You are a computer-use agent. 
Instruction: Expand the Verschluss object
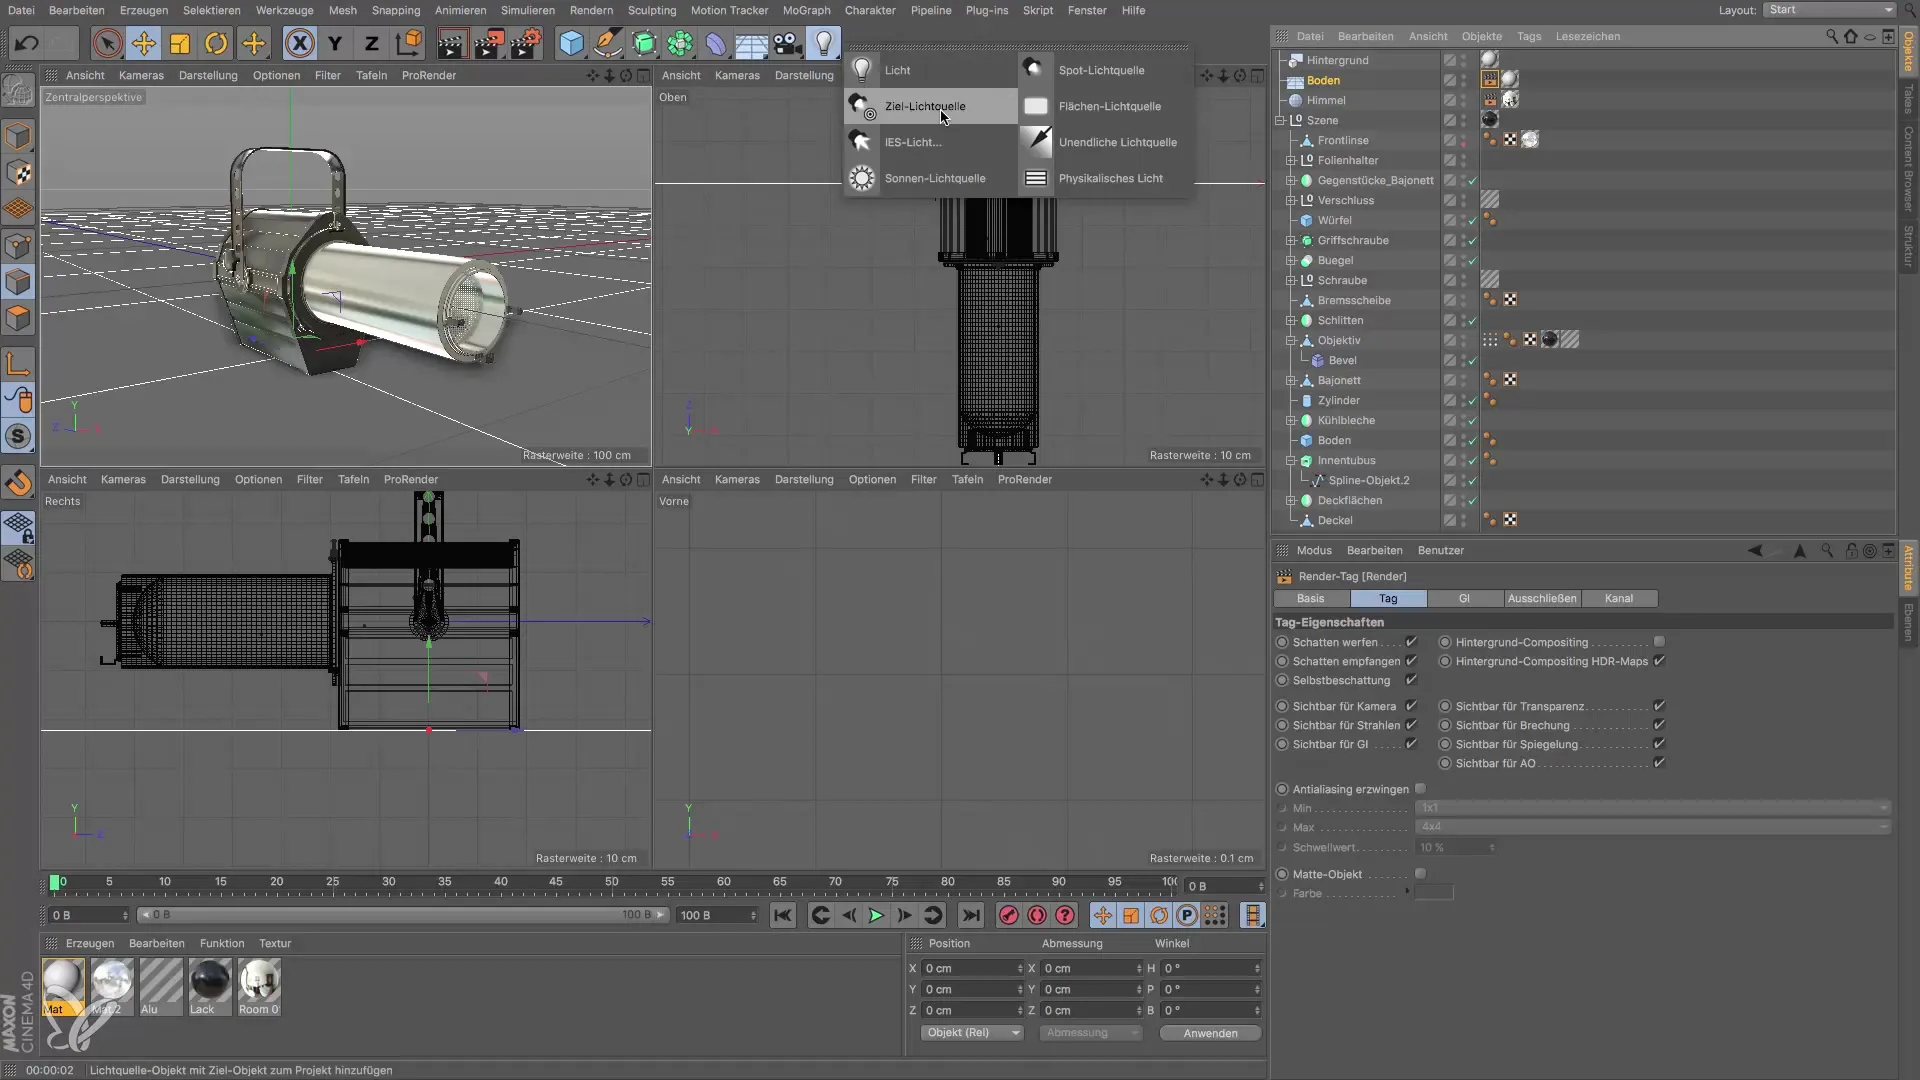(x=1291, y=200)
